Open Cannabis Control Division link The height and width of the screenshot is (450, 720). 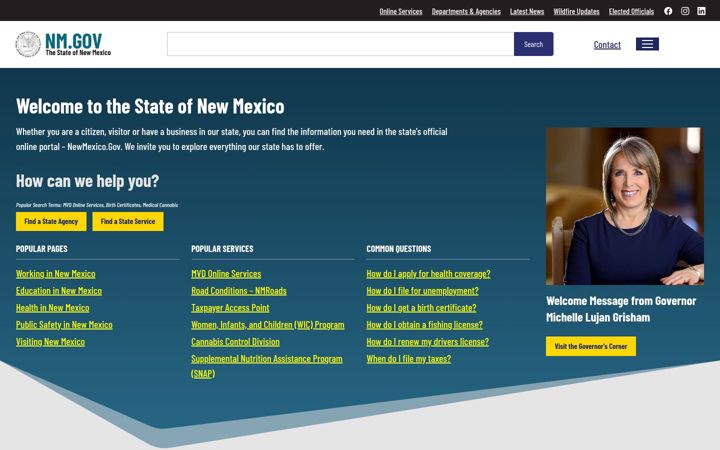tap(235, 342)
